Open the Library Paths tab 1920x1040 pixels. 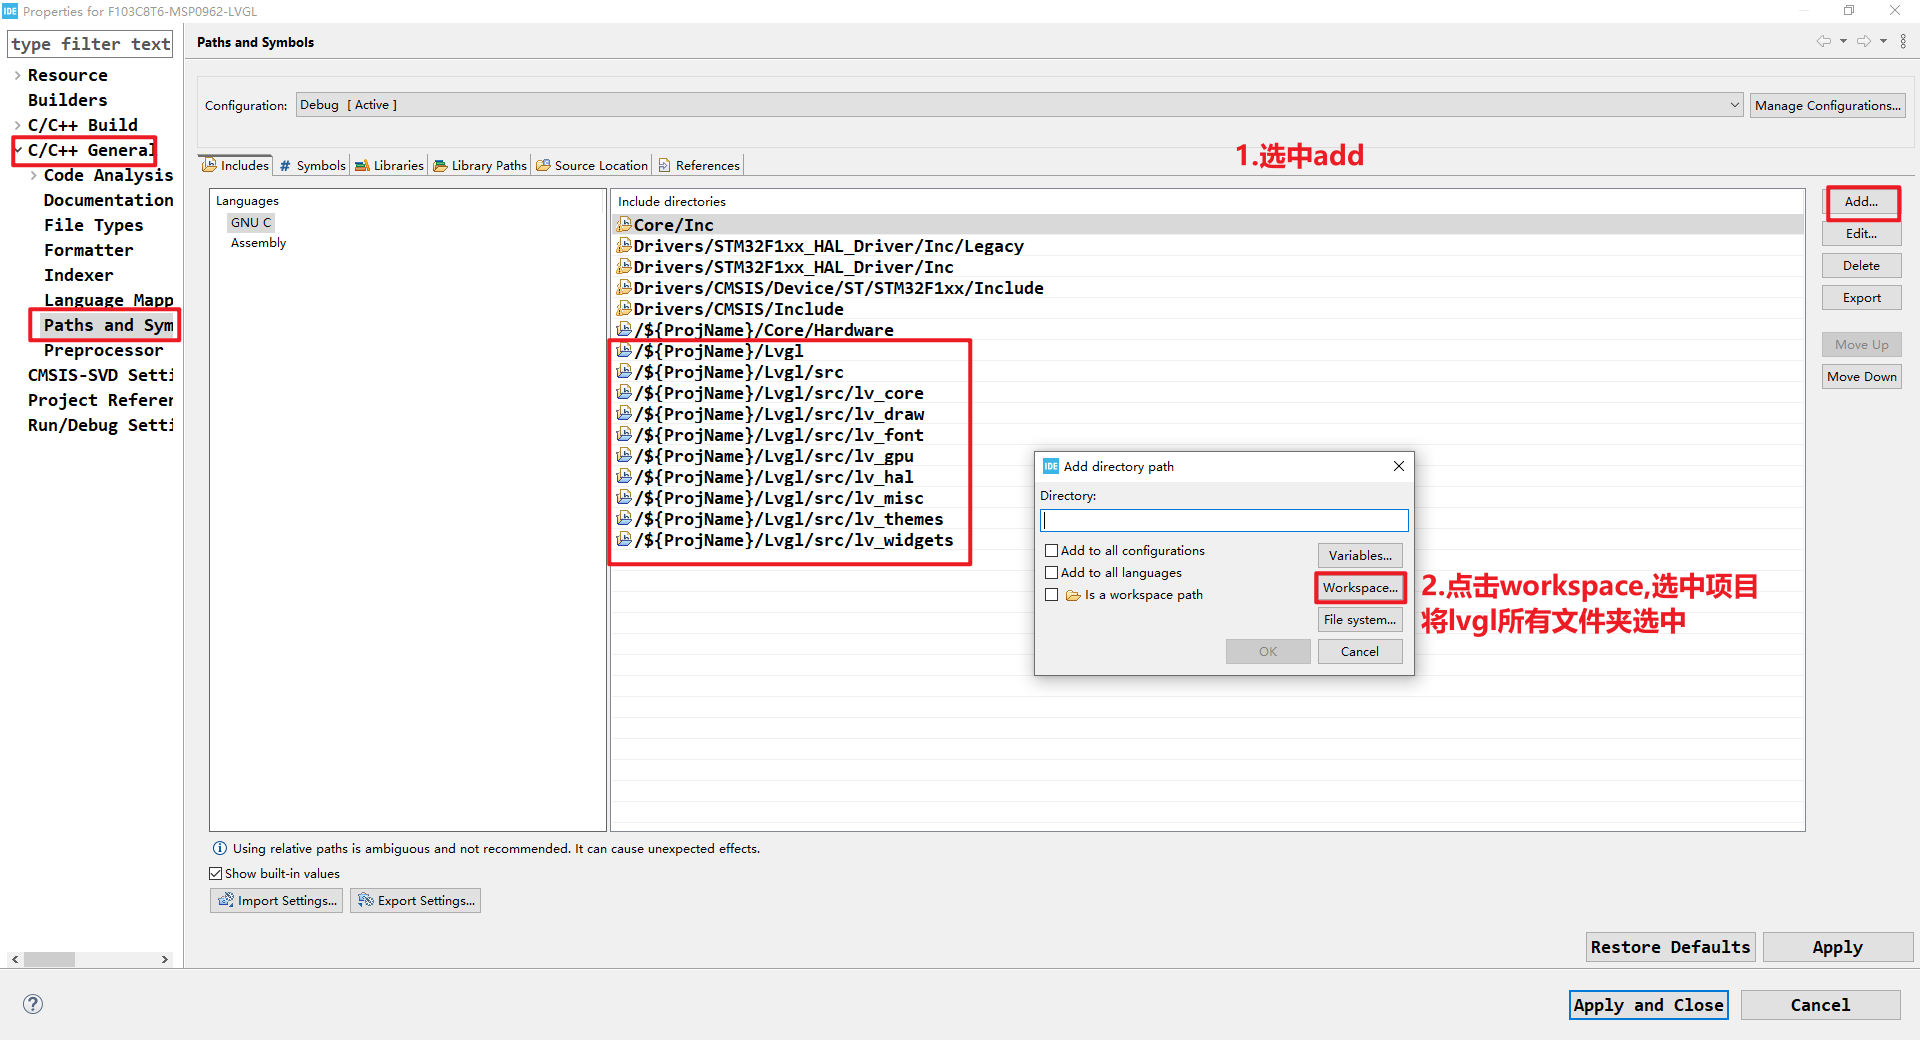tap(480, 165)
